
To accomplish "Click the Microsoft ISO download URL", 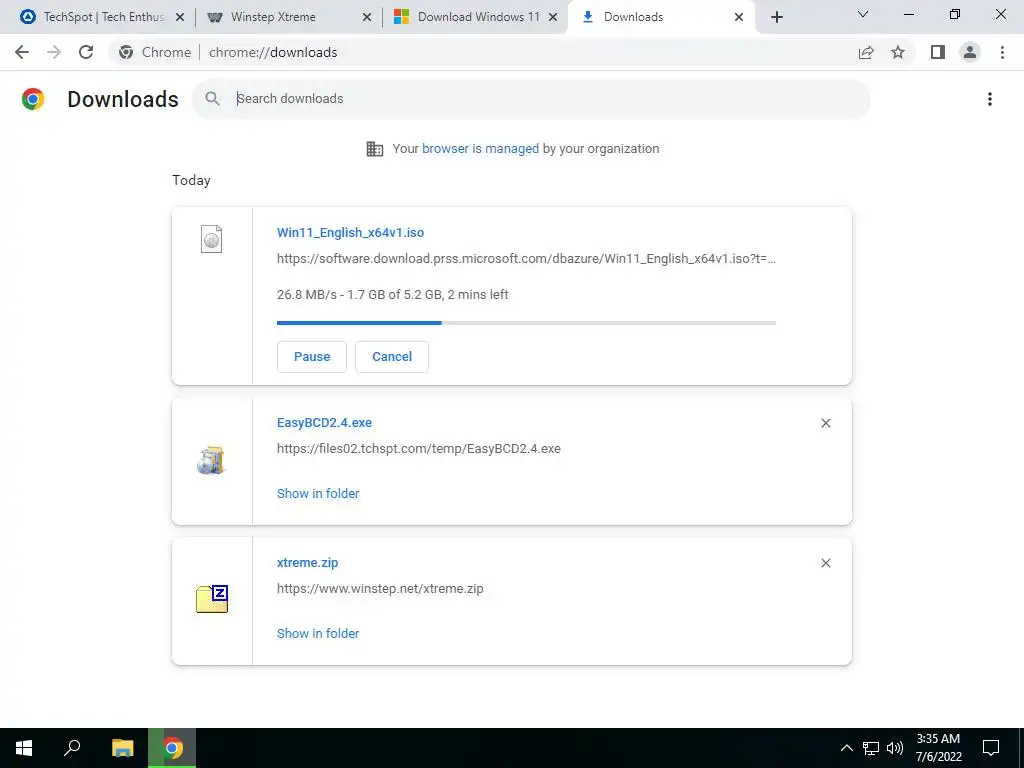I will pos(526,259).
